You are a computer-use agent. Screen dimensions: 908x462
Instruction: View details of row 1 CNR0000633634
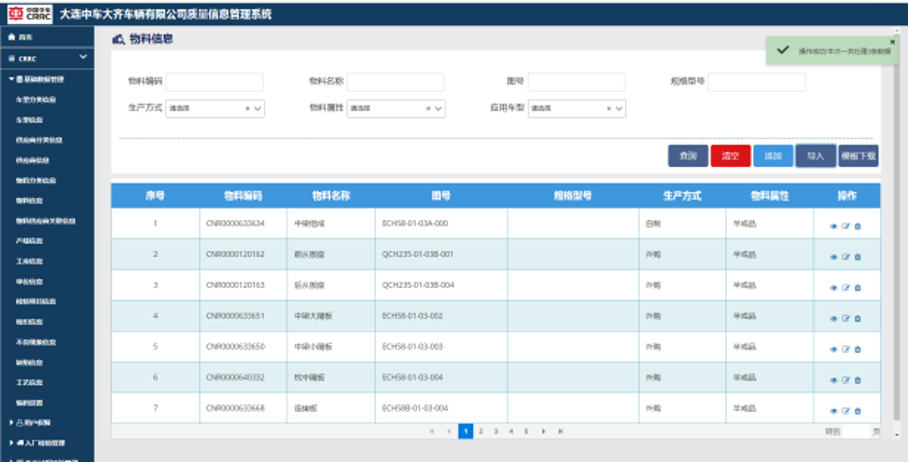coord(834,226)
